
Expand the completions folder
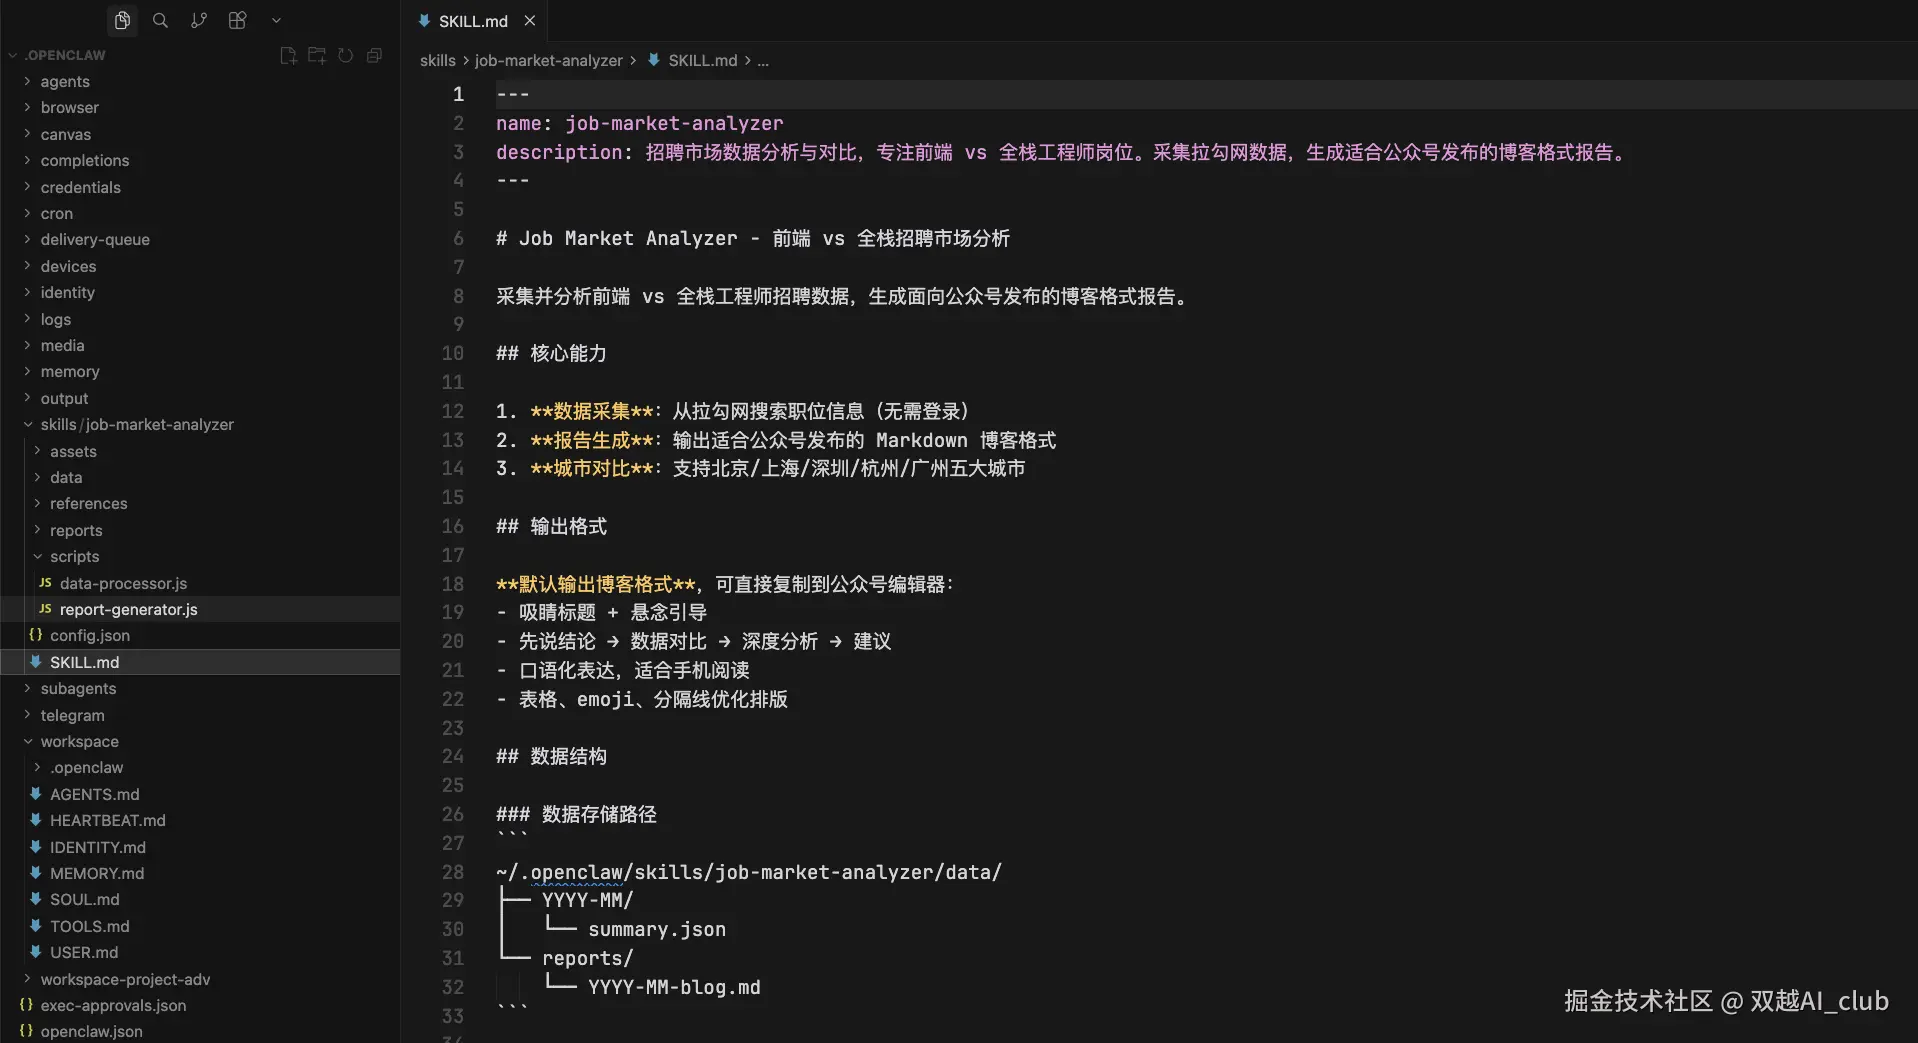pyautogui.click(x=85, y=161)
